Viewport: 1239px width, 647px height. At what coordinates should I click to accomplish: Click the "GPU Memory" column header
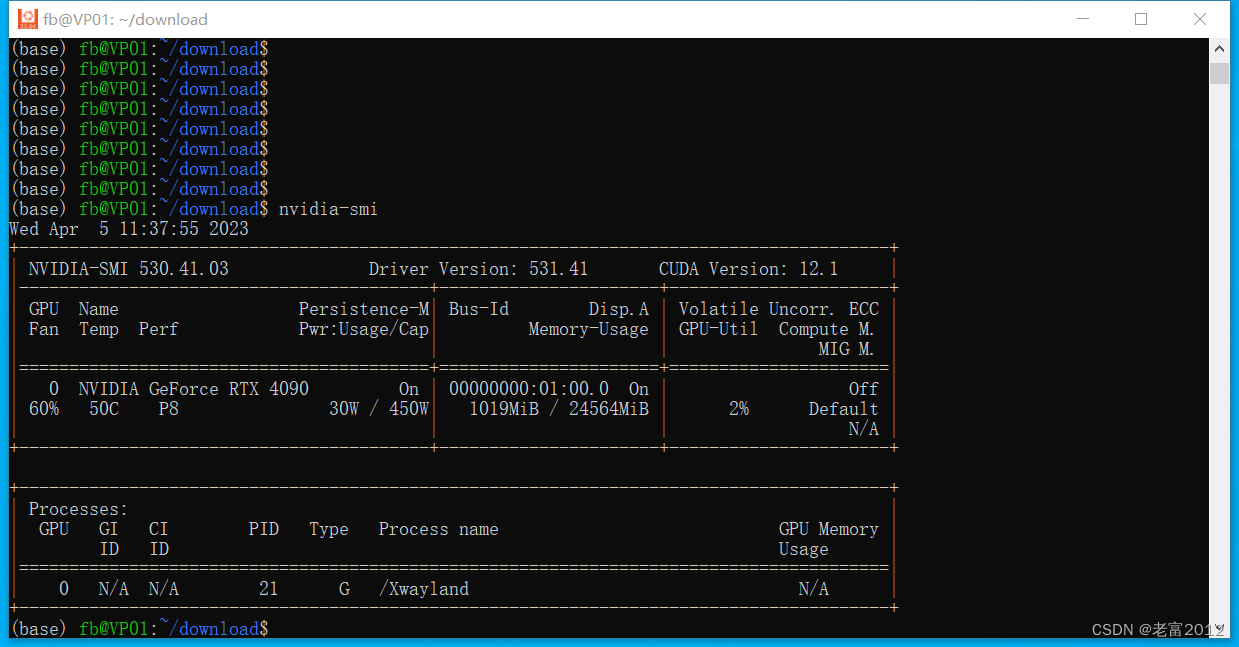829,529
